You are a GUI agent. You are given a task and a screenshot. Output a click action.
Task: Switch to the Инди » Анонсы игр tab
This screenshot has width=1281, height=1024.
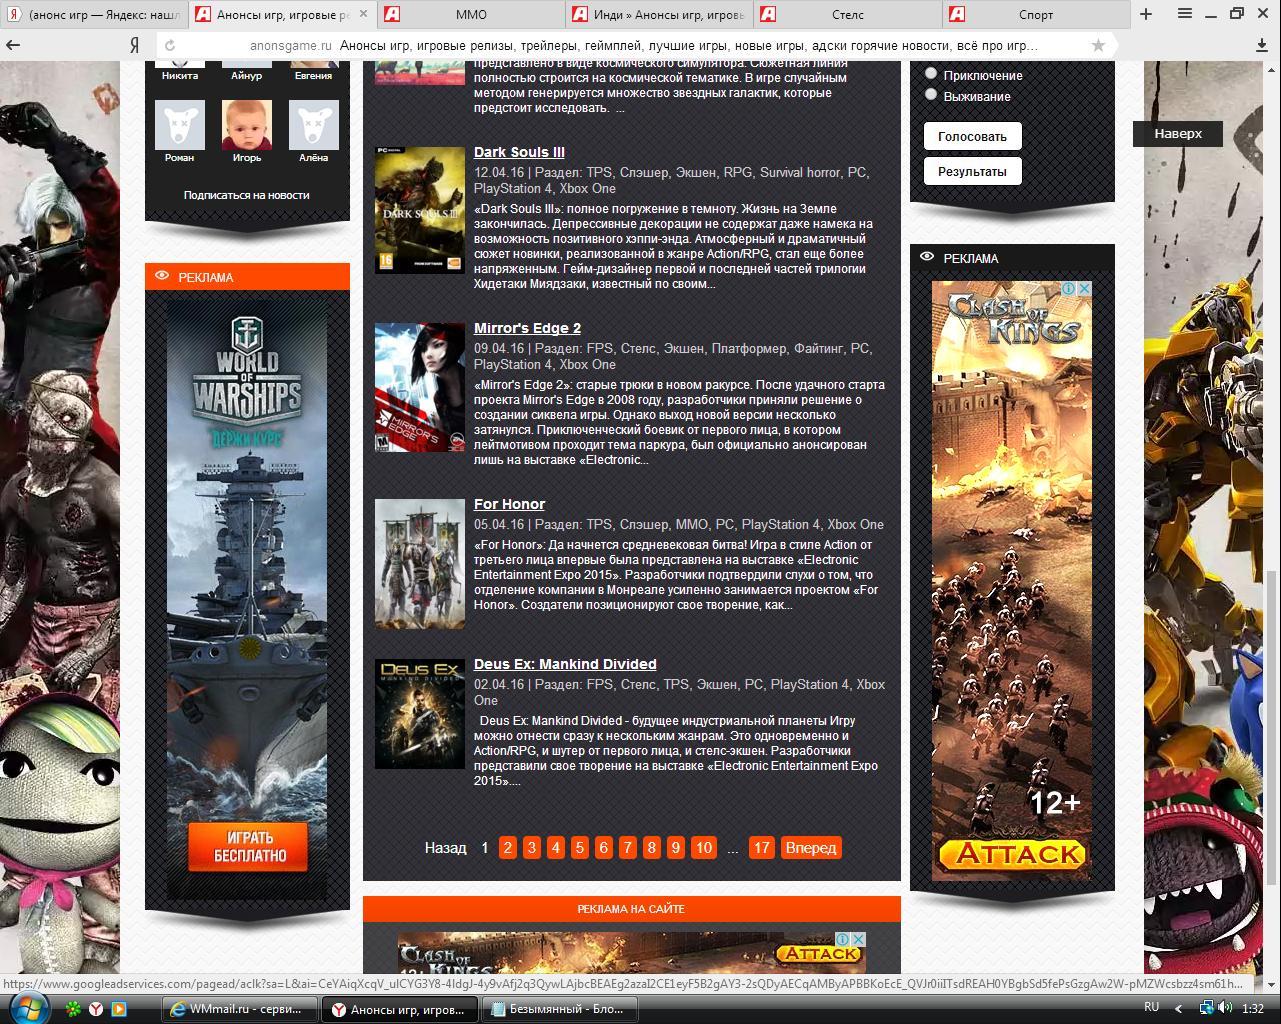click(x=659, y=15)
